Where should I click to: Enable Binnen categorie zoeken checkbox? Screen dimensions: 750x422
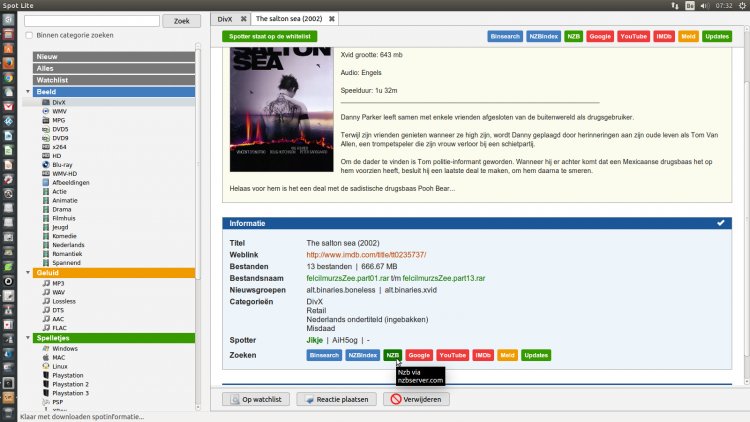click(x=29, y=35)
